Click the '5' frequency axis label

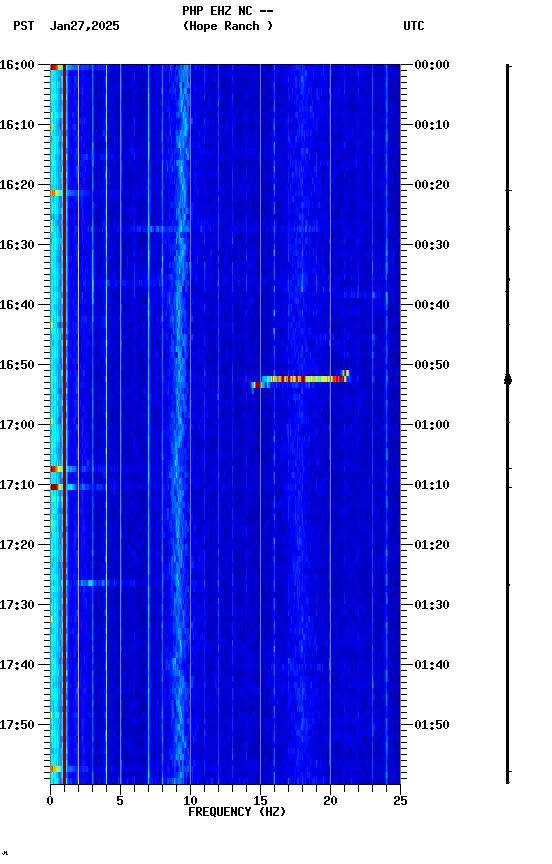point(120,801)
